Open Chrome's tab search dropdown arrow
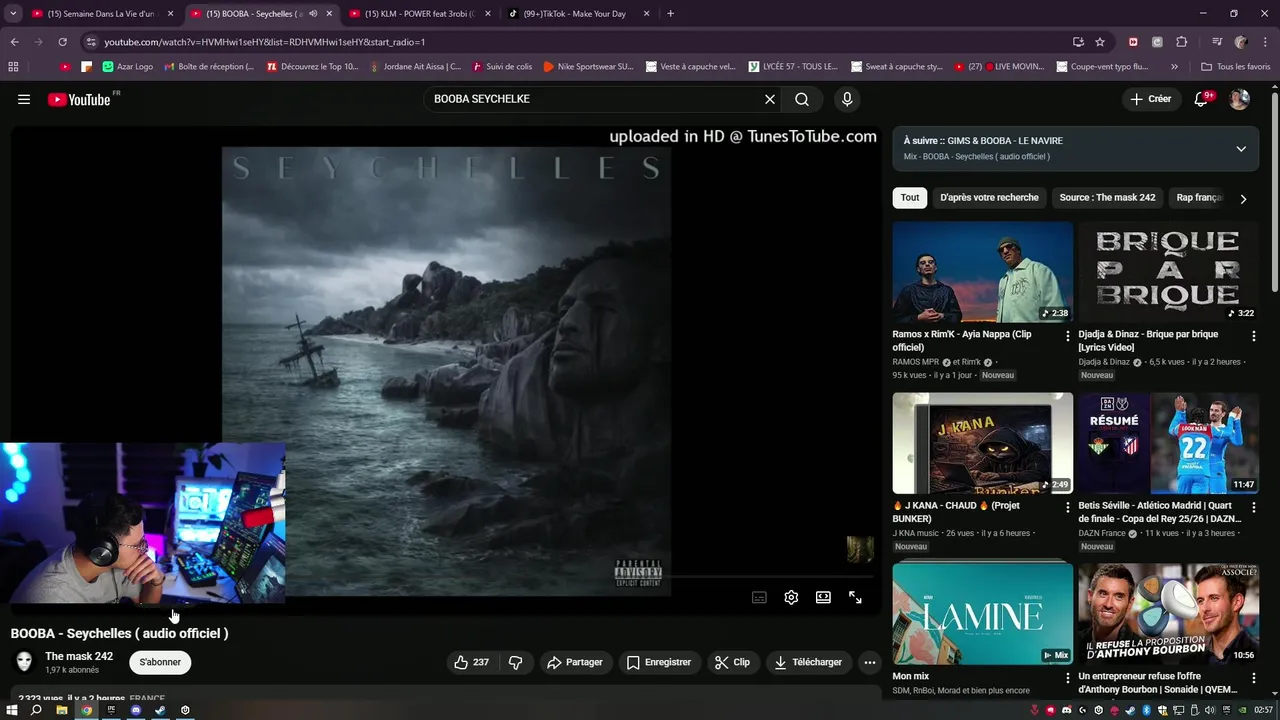1280x720 pixels. click(13, 14)
